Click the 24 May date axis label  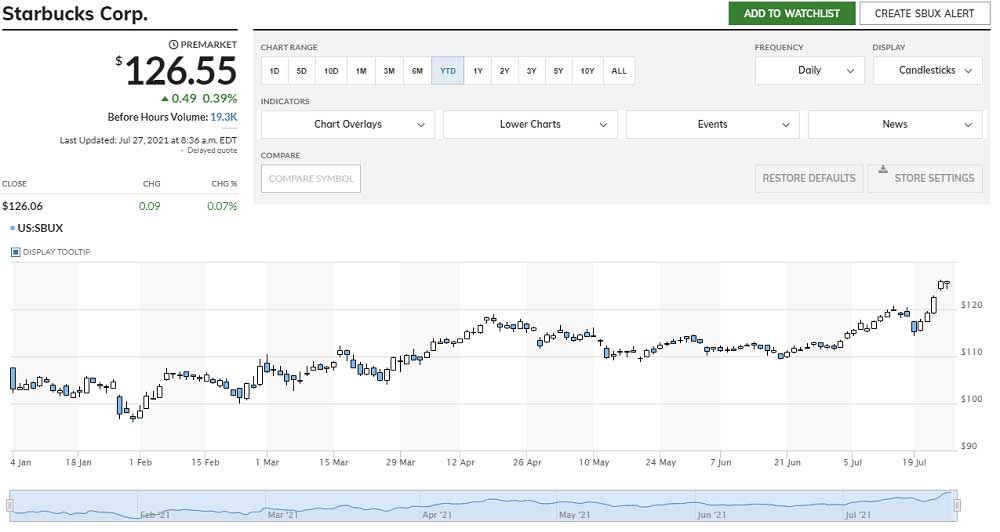click(660, 462)
